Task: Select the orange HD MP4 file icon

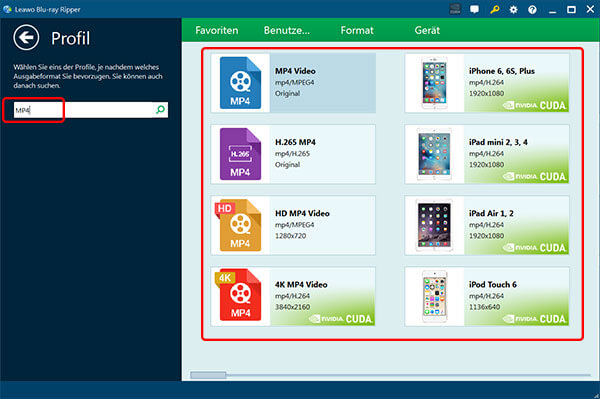Action: (x=238, y=225)
